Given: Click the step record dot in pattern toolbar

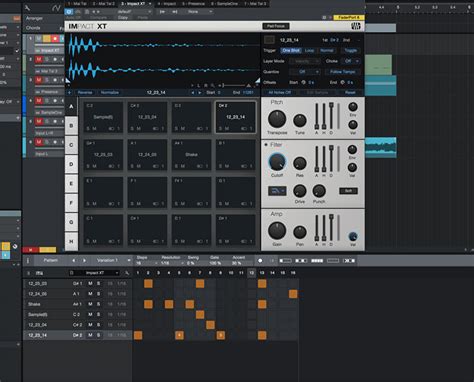Looking at the screenshot, I should tap(260, 260).
